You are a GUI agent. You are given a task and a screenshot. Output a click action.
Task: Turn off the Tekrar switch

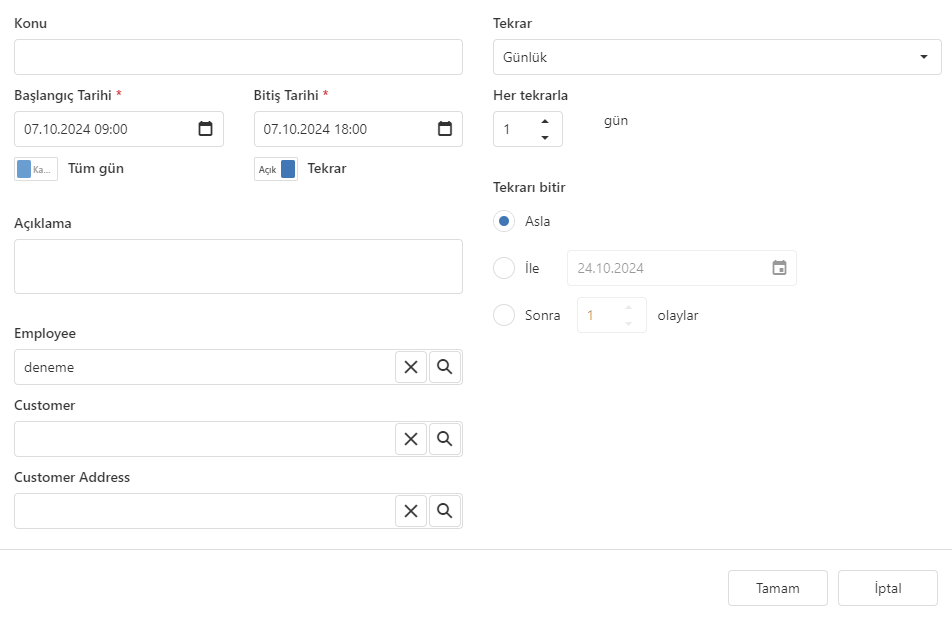276,169
